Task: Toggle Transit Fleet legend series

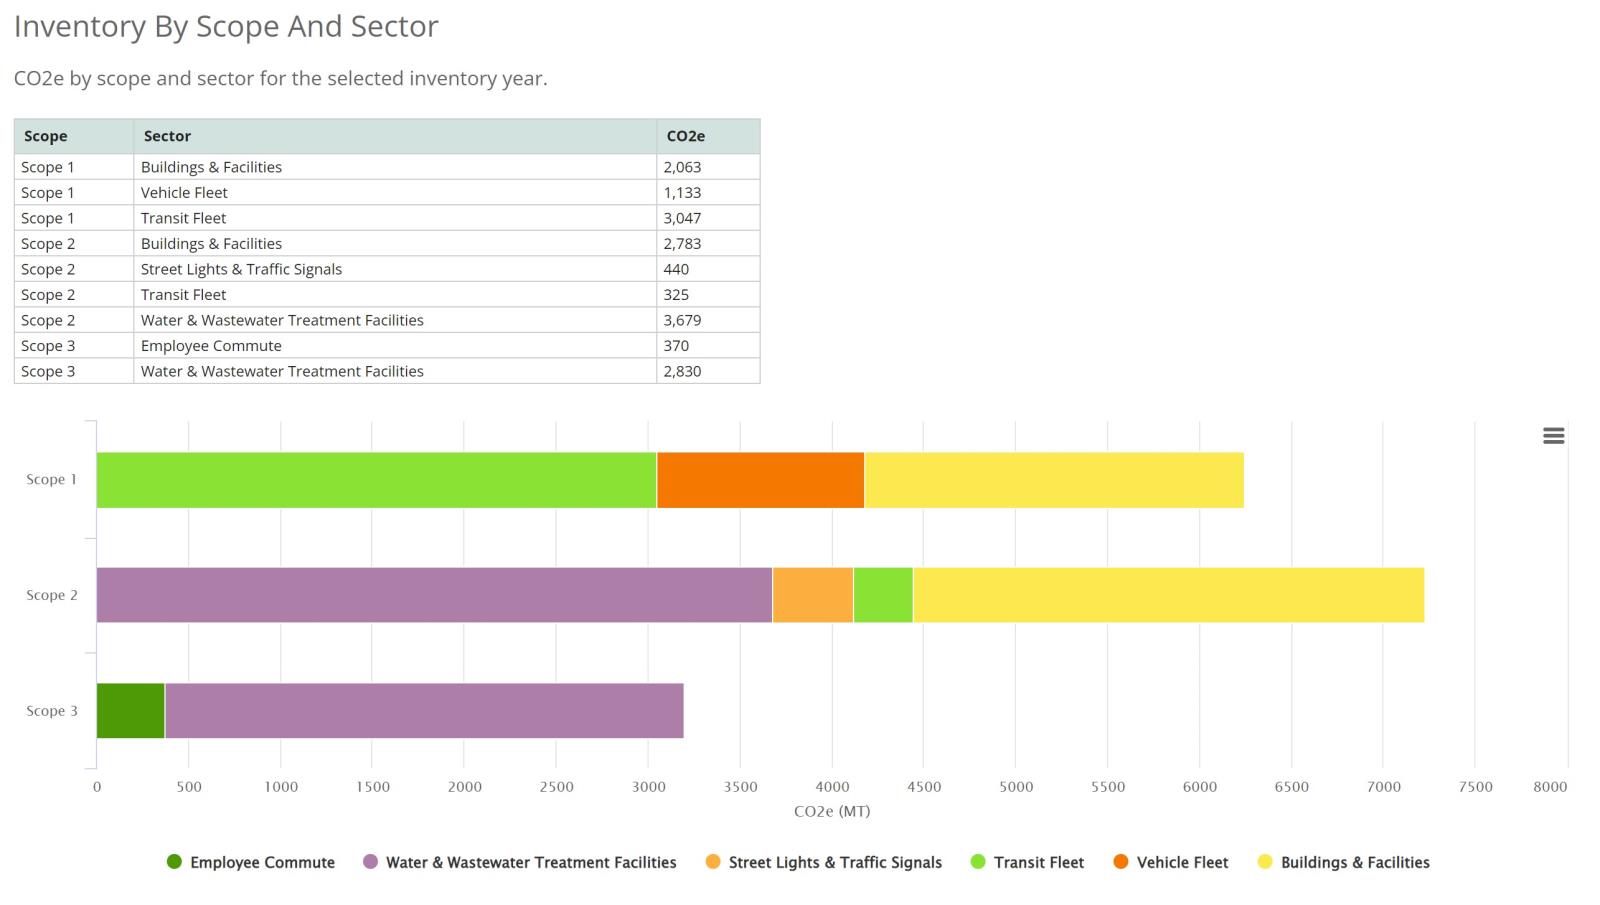Action: pos(1028,862)
